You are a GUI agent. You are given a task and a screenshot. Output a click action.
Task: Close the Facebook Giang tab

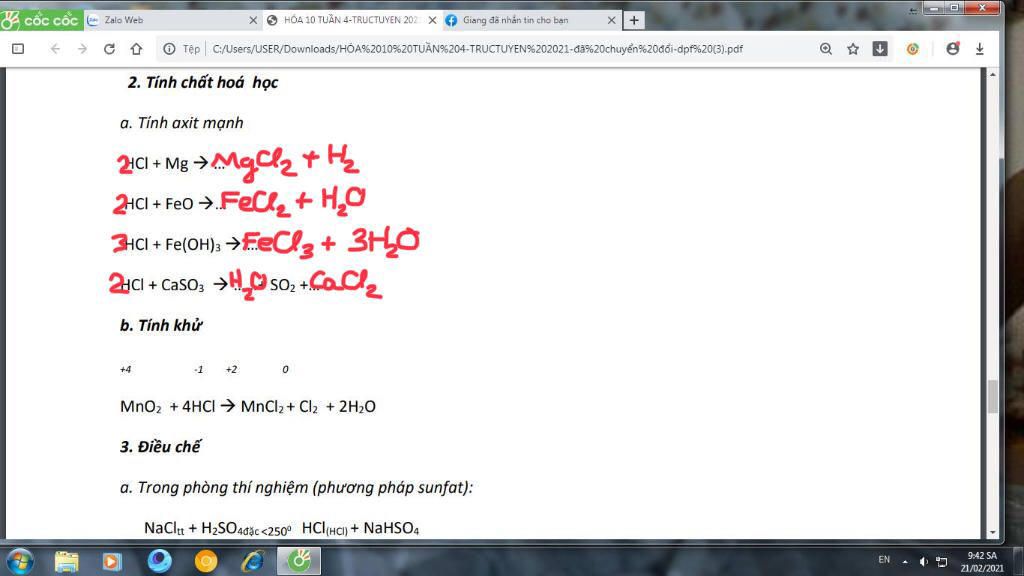[x=611, y=20]
